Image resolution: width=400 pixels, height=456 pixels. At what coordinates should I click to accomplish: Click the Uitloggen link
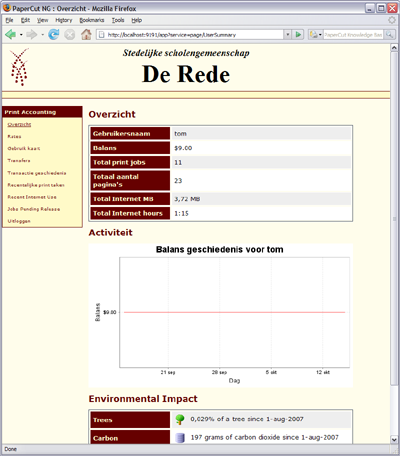coord(19,221)
